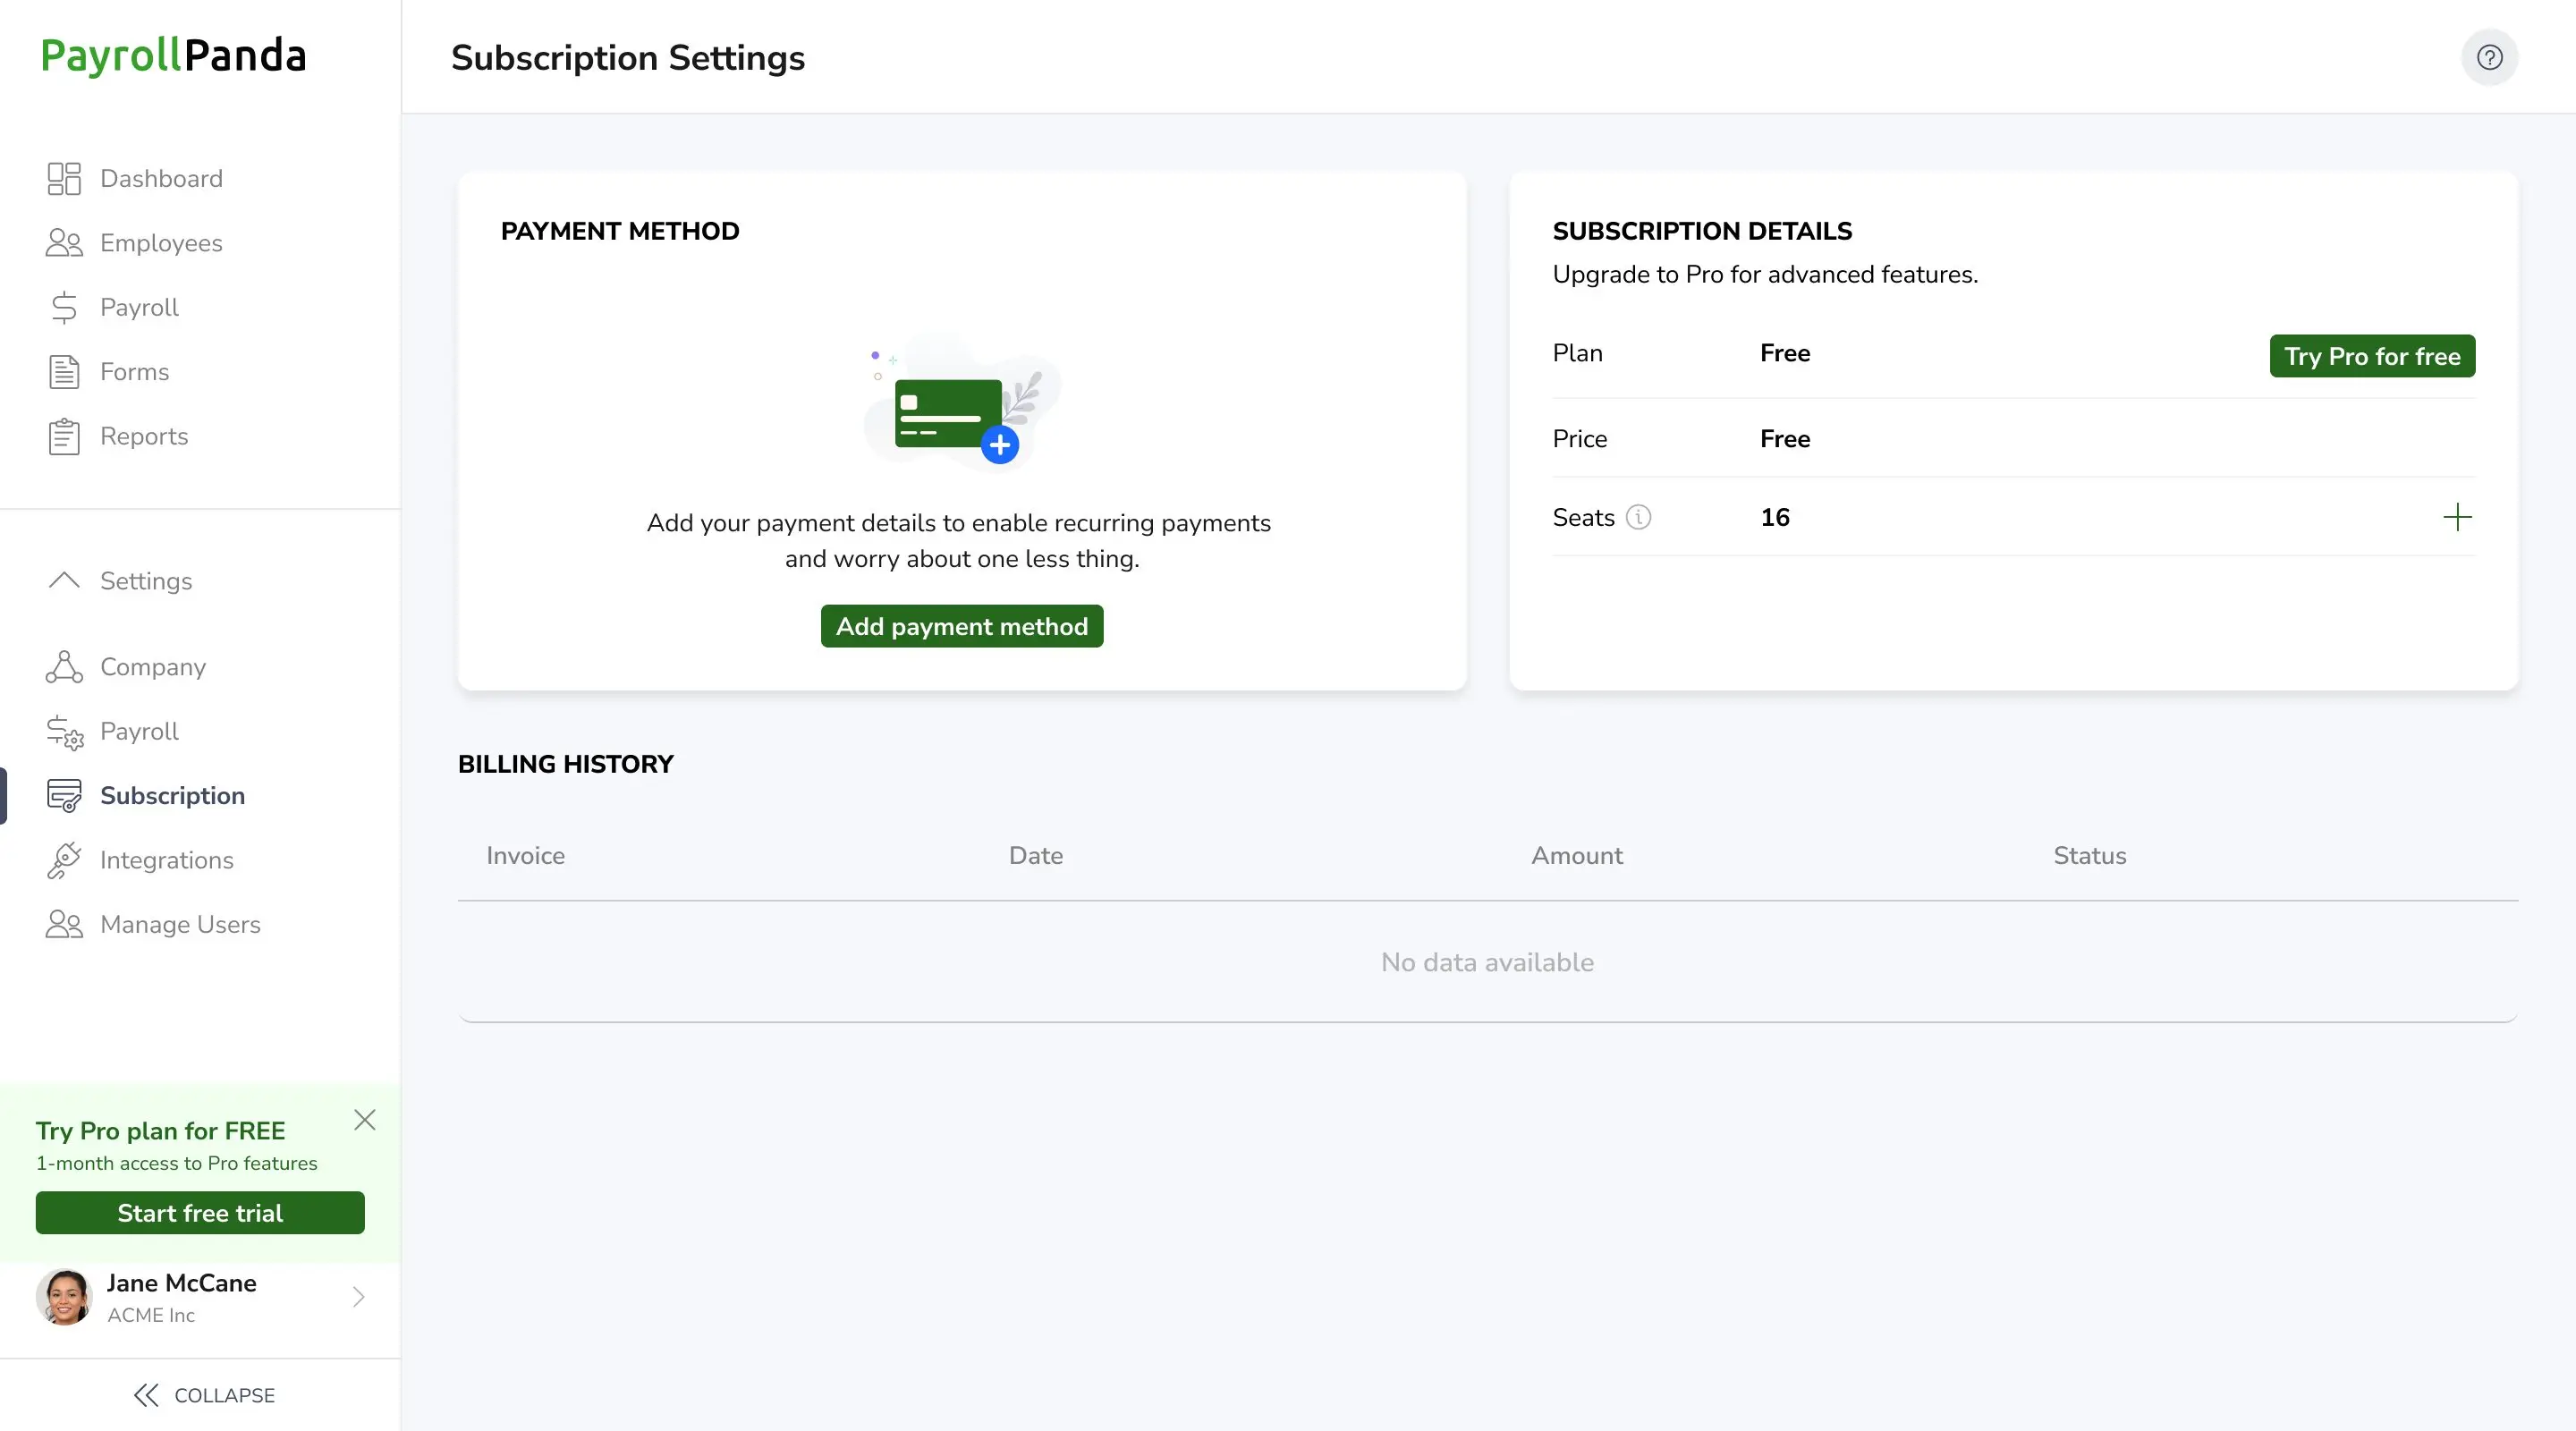The width and height of the screenshot is (2576, 1431).
Task: Click the Forms document icon
Action: [x=64, y=372]
